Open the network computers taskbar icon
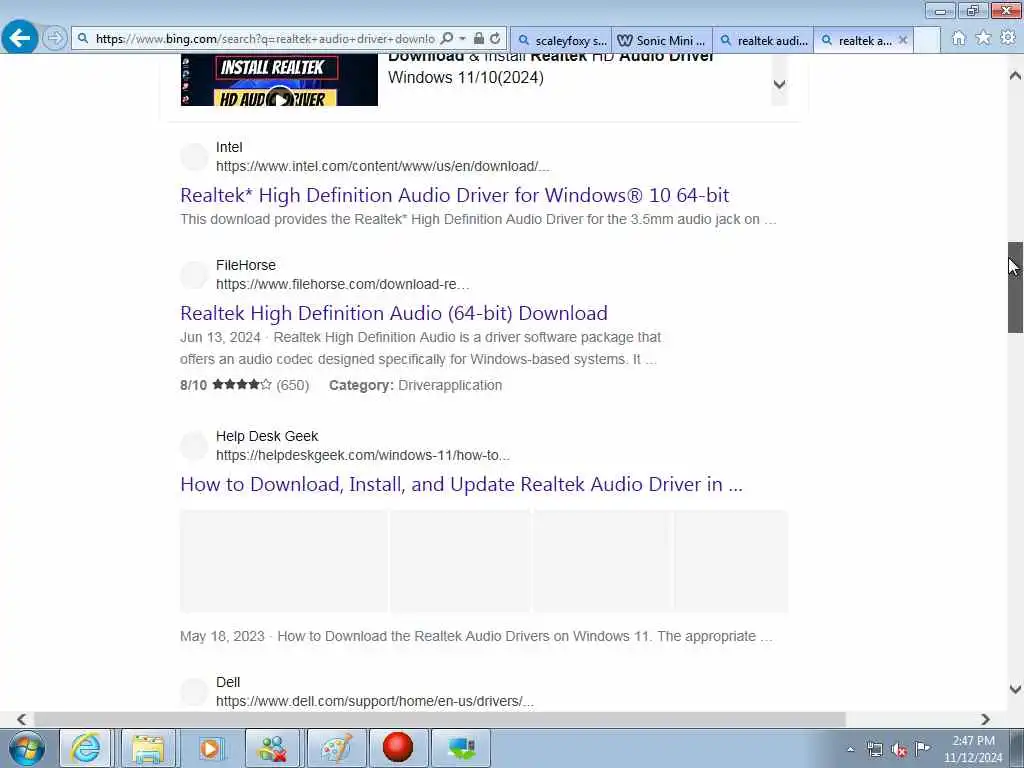Viewport: 1024px width, 768px height. (x=460, y=748)
